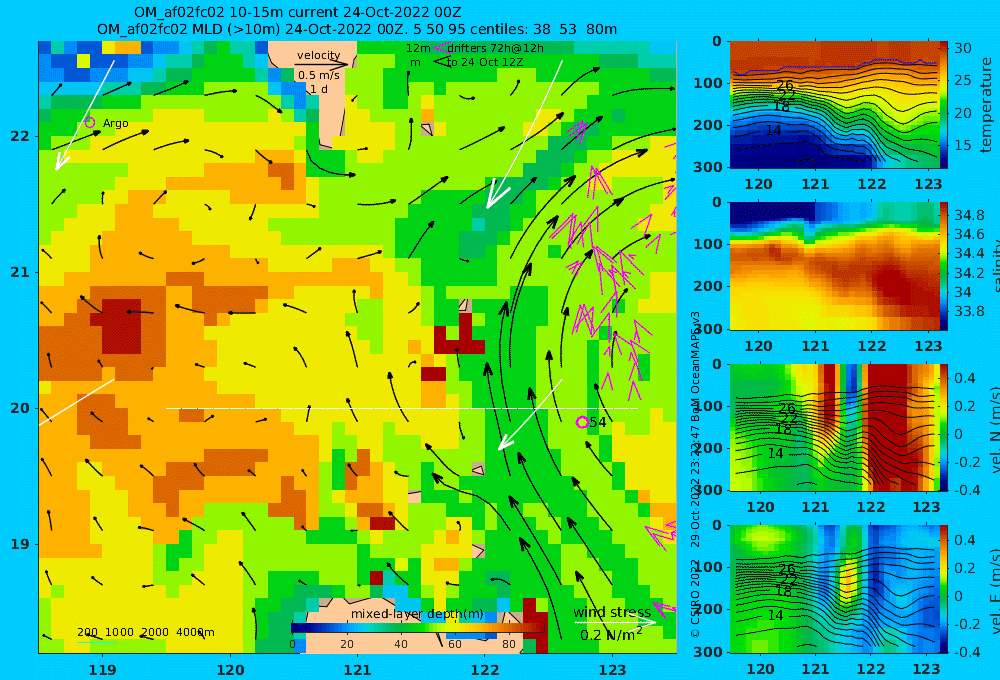Image resolution: width=1000 pixels, height=680 pixels.
Task: Click the '26' isotherm label in temperature panel
Action: [x=785, y=85]
